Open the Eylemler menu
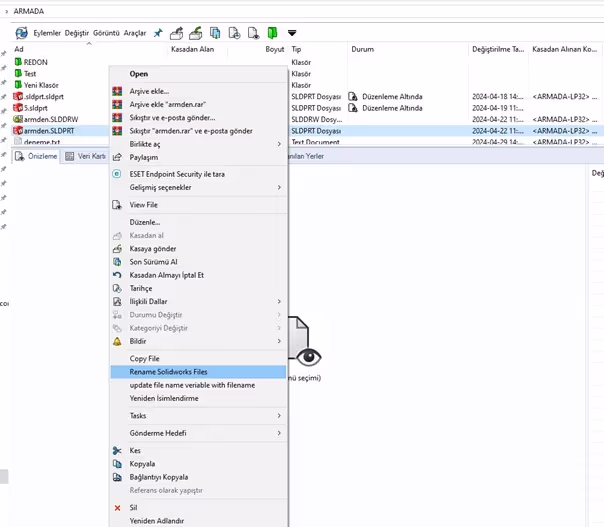Screen dimensions: 604x527 [47, 33]
